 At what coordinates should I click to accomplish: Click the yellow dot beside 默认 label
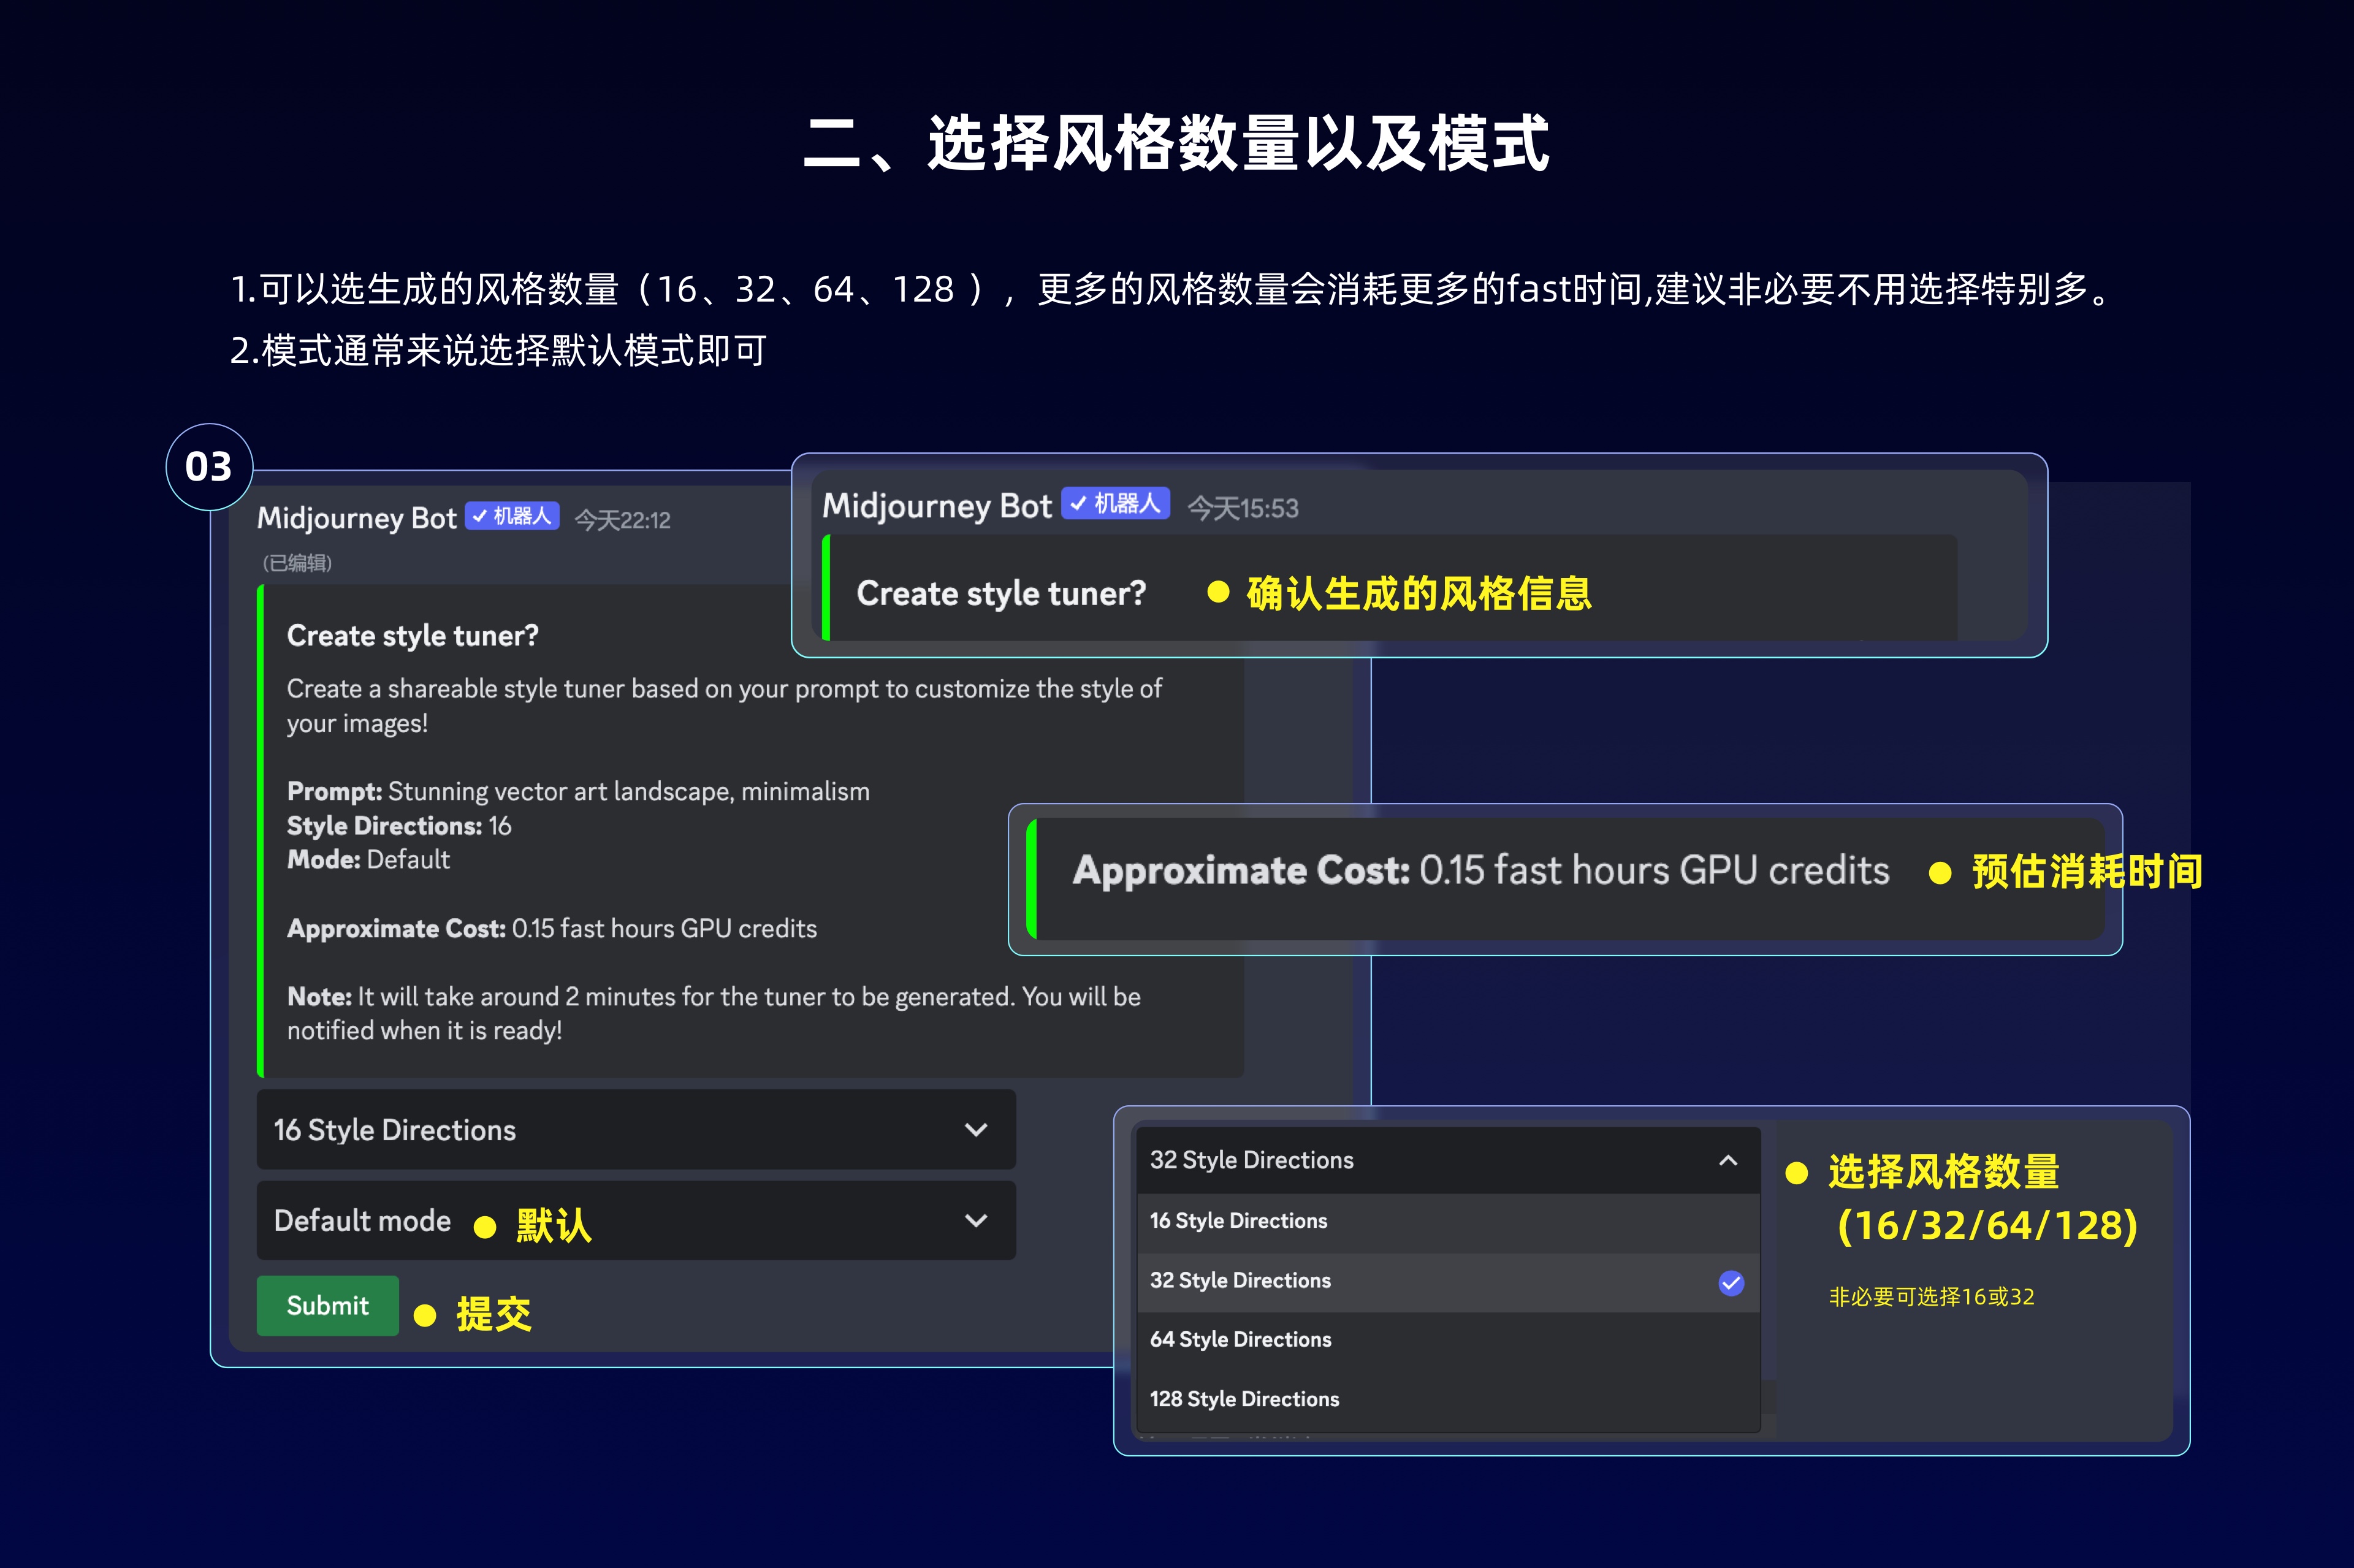pyautogui.click(x=485, y=1227)
